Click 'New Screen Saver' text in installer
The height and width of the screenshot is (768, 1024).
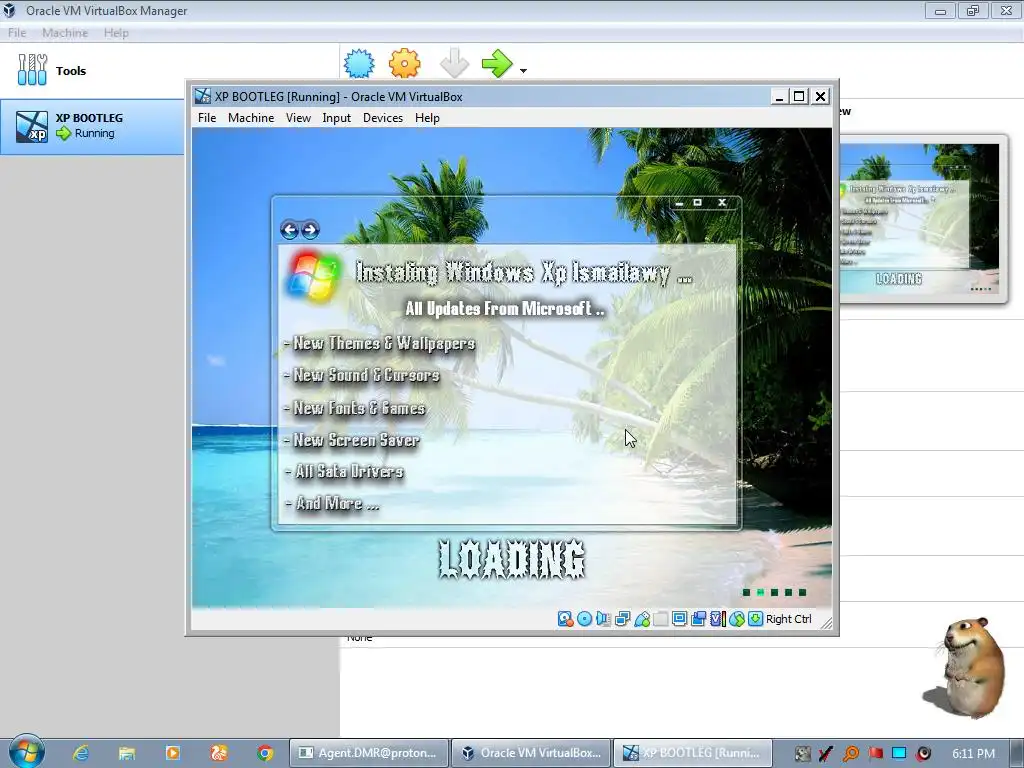coord(356,440)
